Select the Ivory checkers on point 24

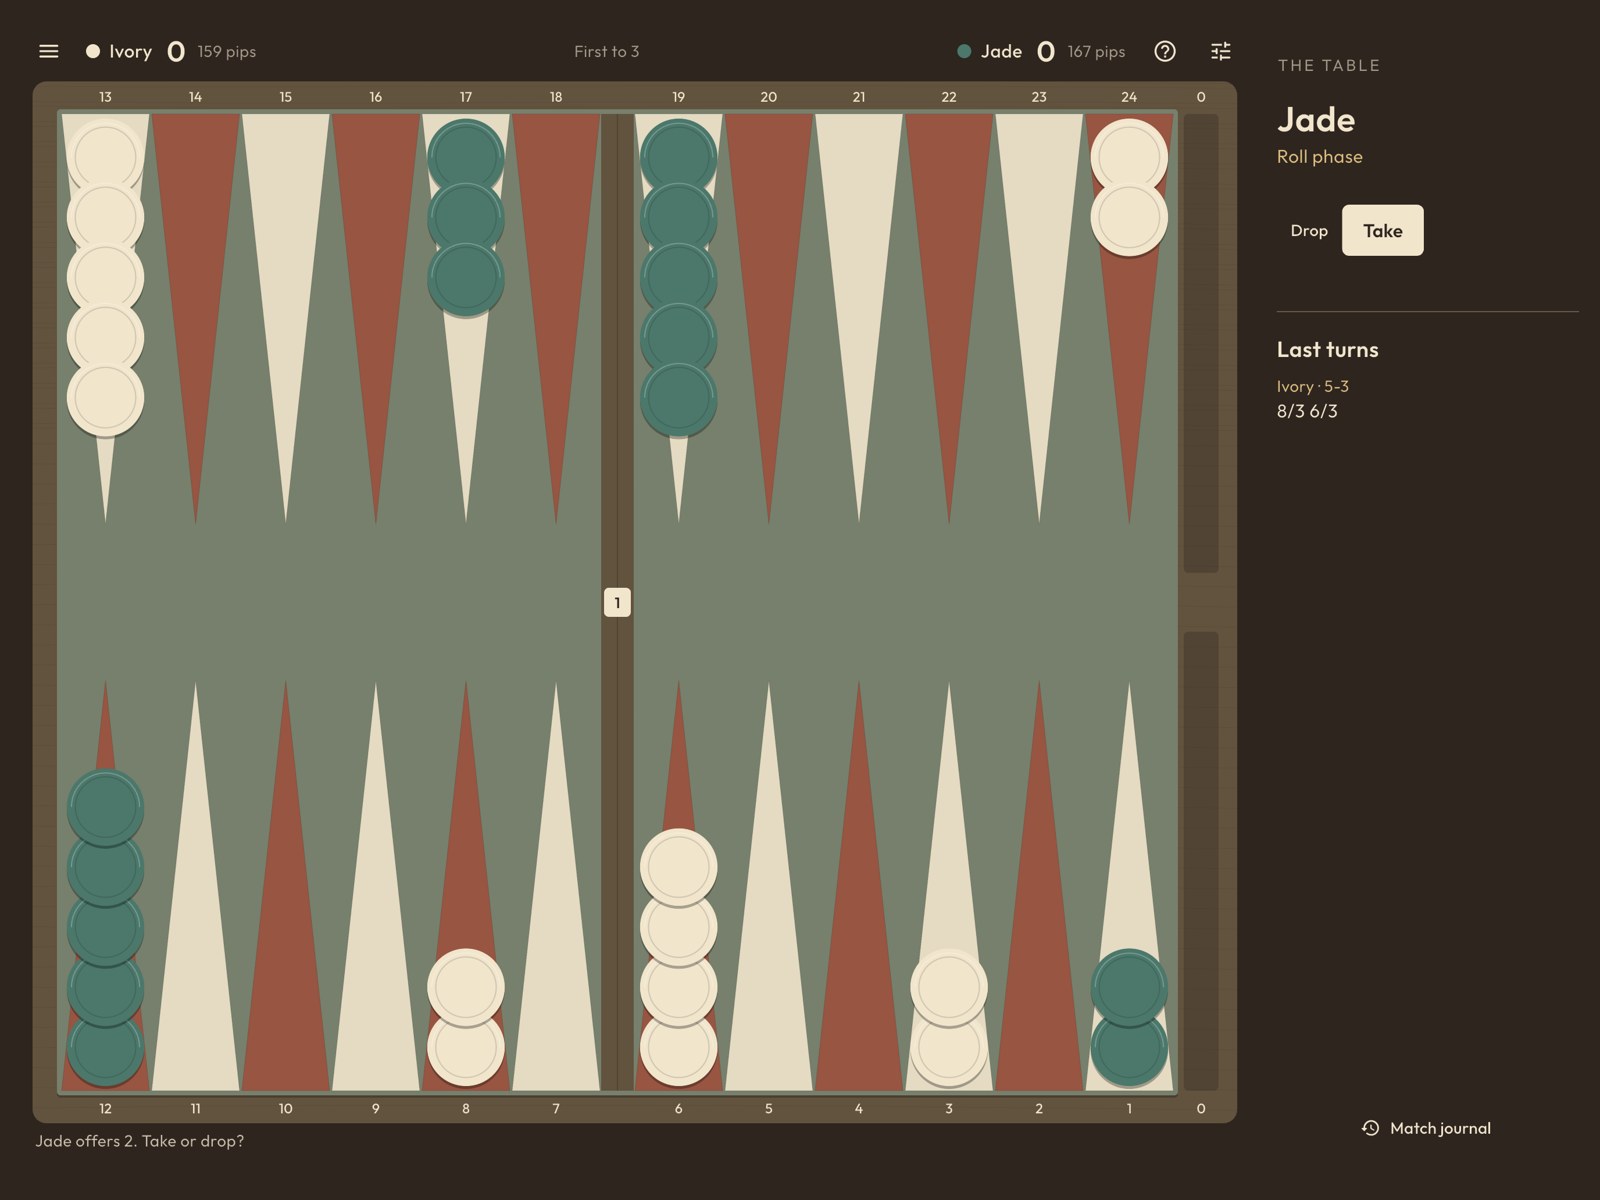pos(1129,188)
